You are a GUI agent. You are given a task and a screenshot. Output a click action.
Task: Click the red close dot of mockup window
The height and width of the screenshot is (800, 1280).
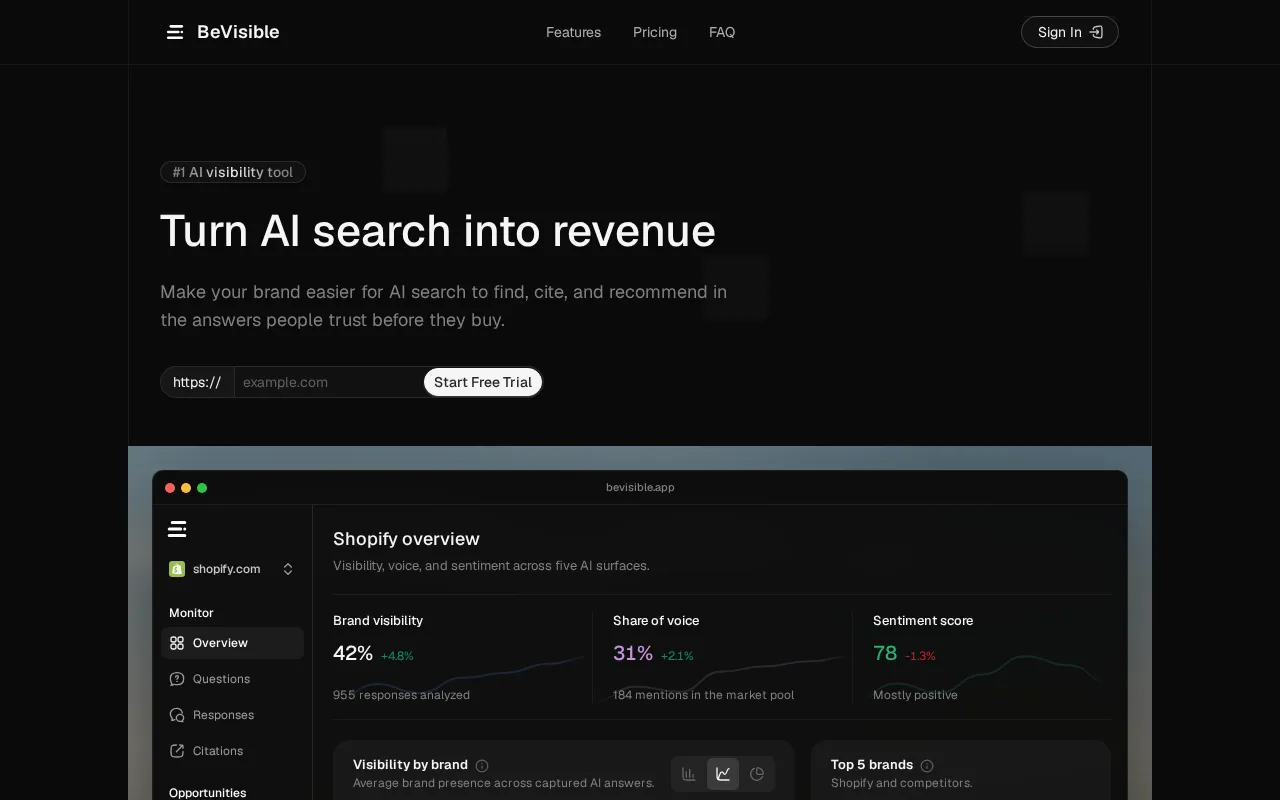[x=170, y=488]
